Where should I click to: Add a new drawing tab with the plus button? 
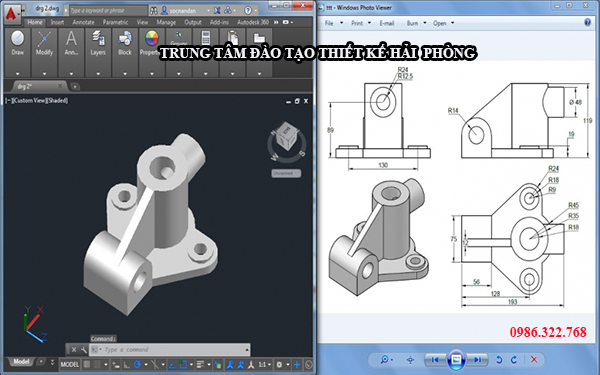click(75, 86)
